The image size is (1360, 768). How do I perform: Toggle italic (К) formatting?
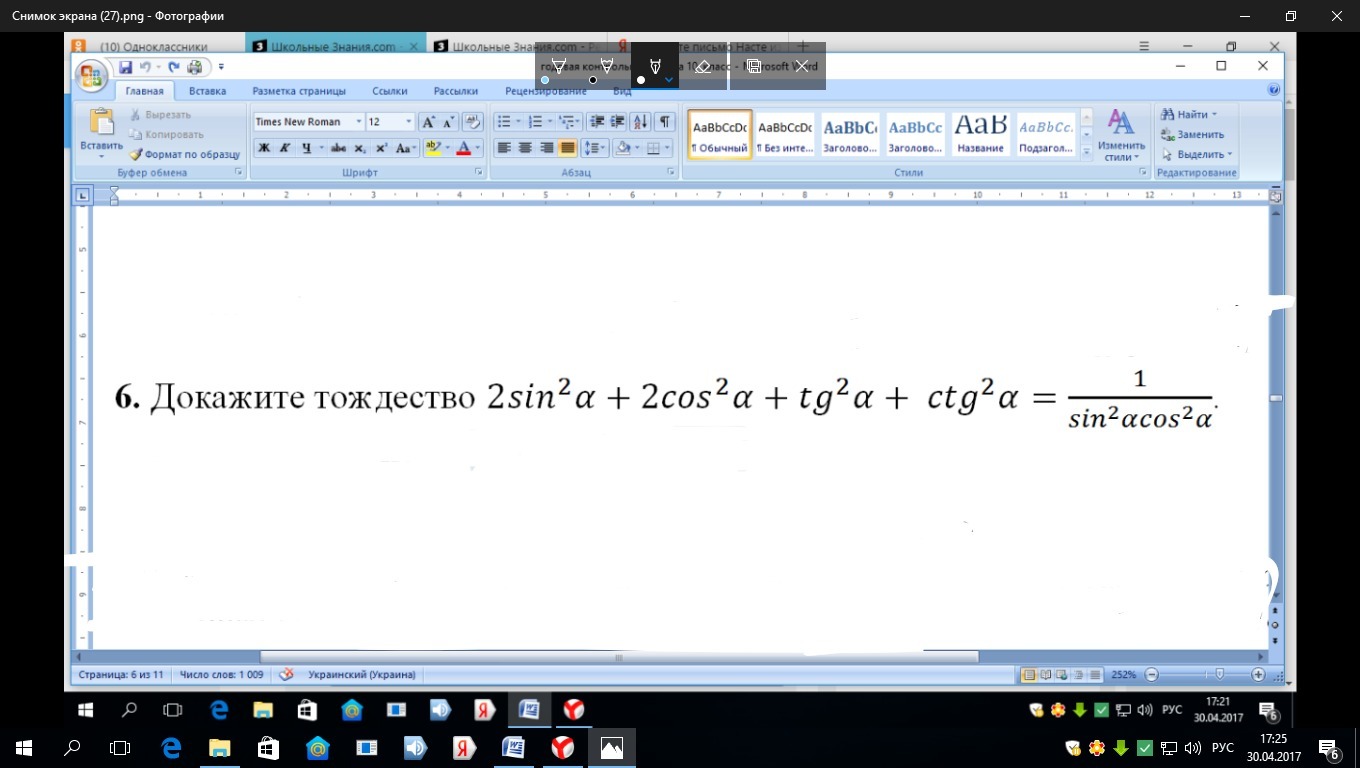point(285,148)
